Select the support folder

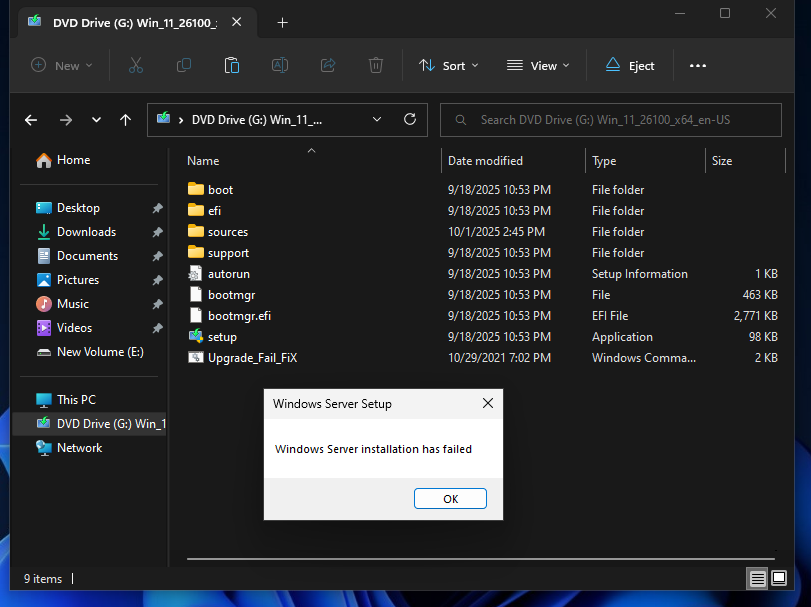coord(218,253)
